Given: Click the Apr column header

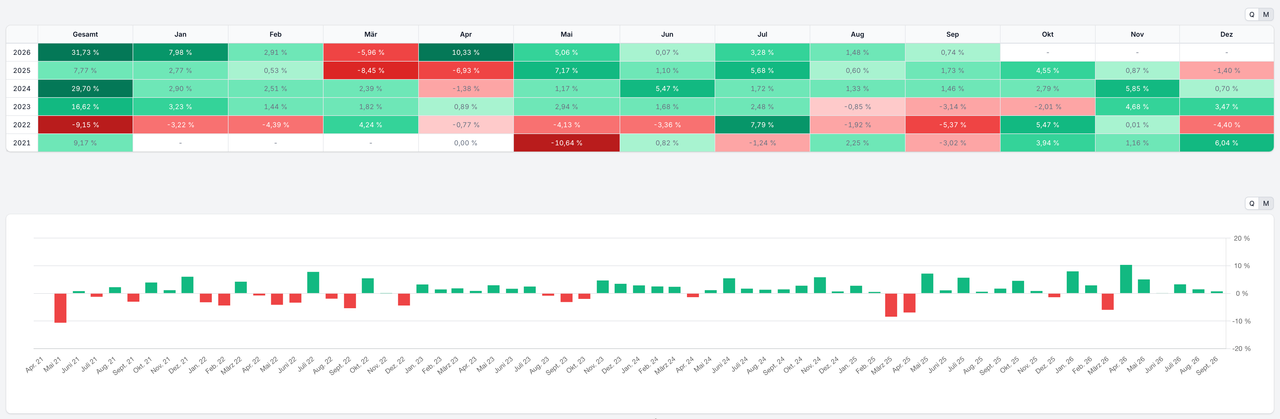Looking at the screenshot, I should (x=466, y=34).
